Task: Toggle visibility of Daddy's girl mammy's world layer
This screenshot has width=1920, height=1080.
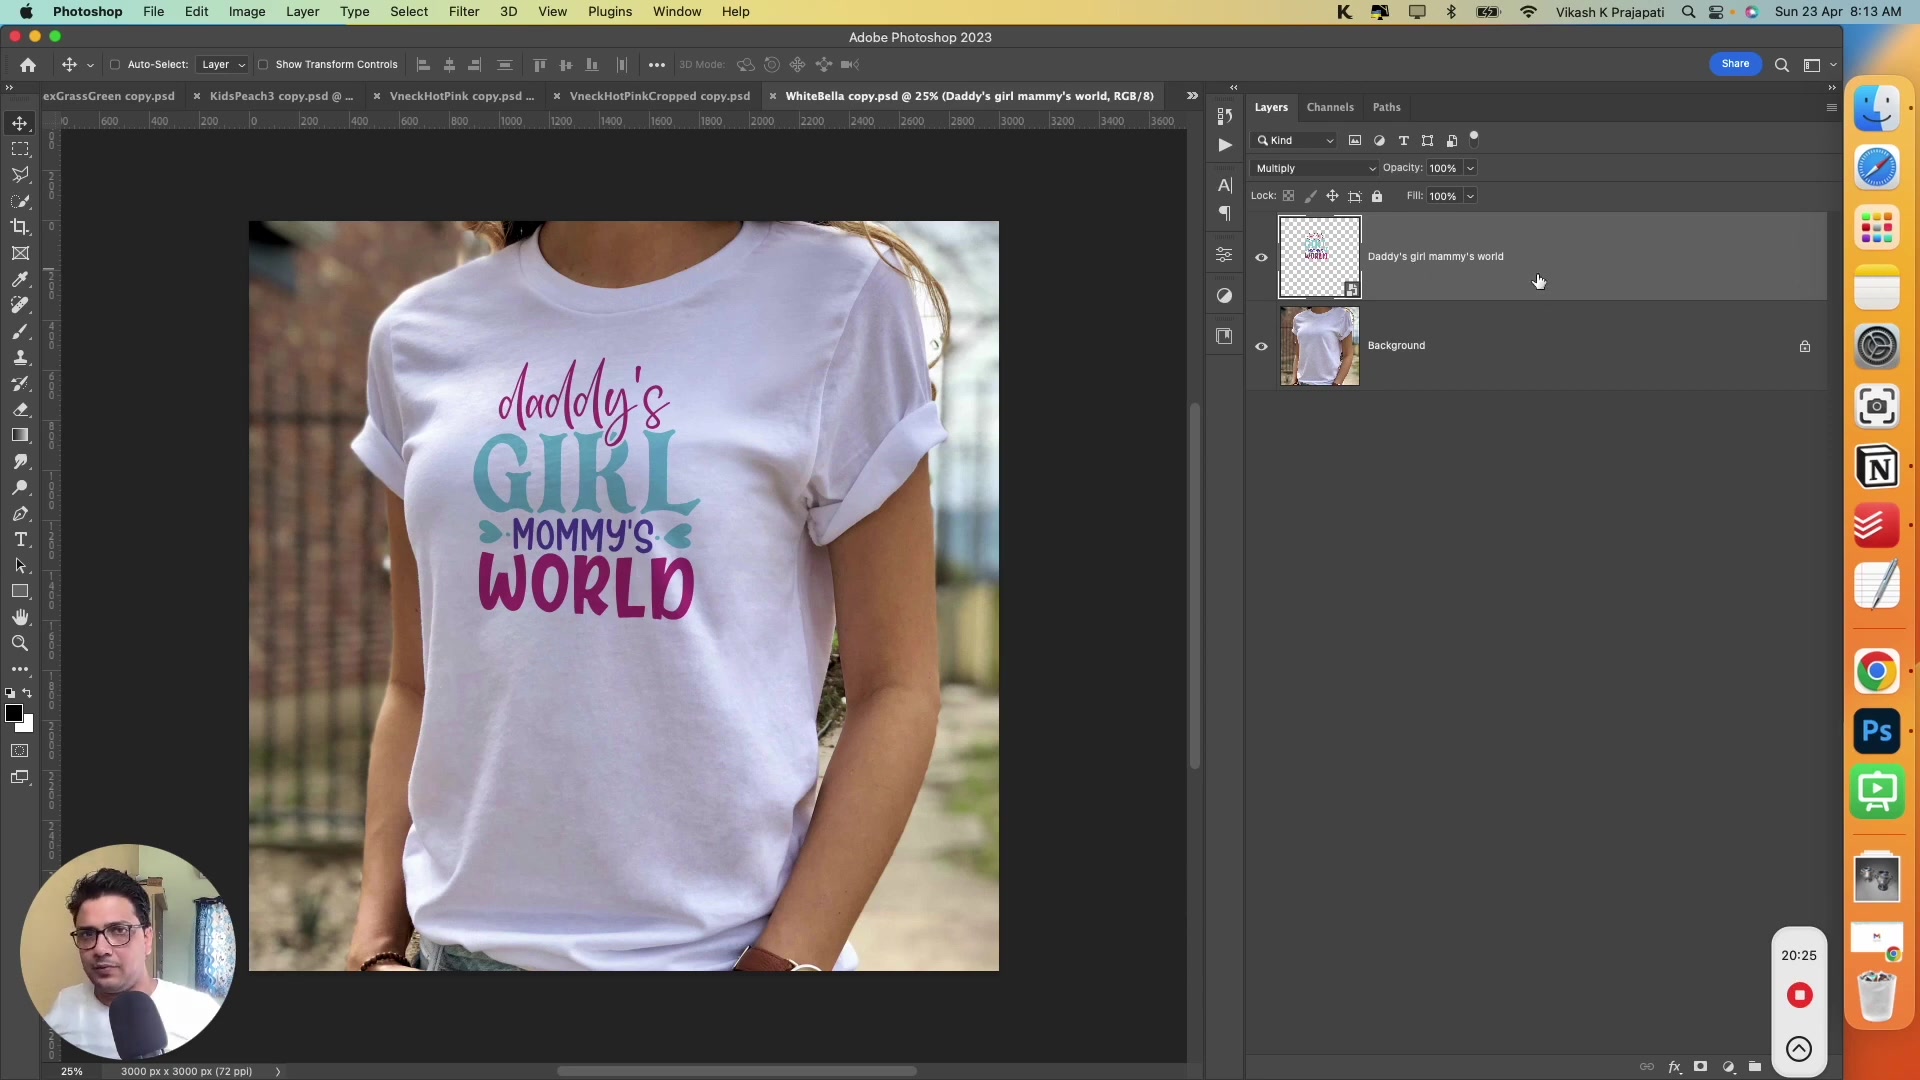Action: click(x=1261, y=257)
